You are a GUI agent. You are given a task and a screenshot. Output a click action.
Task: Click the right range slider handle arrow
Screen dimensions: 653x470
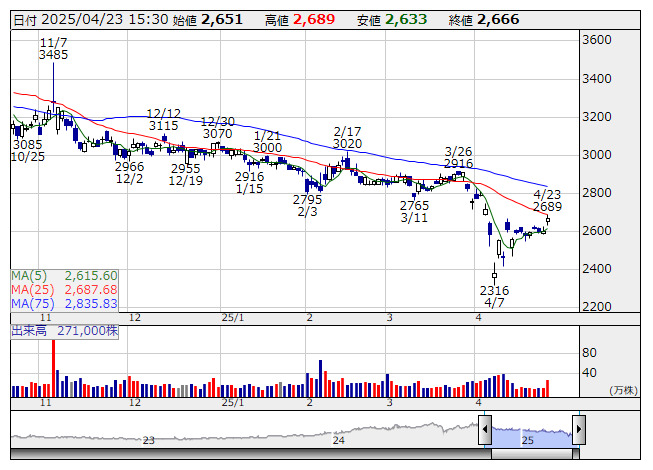tap(579, 429)
